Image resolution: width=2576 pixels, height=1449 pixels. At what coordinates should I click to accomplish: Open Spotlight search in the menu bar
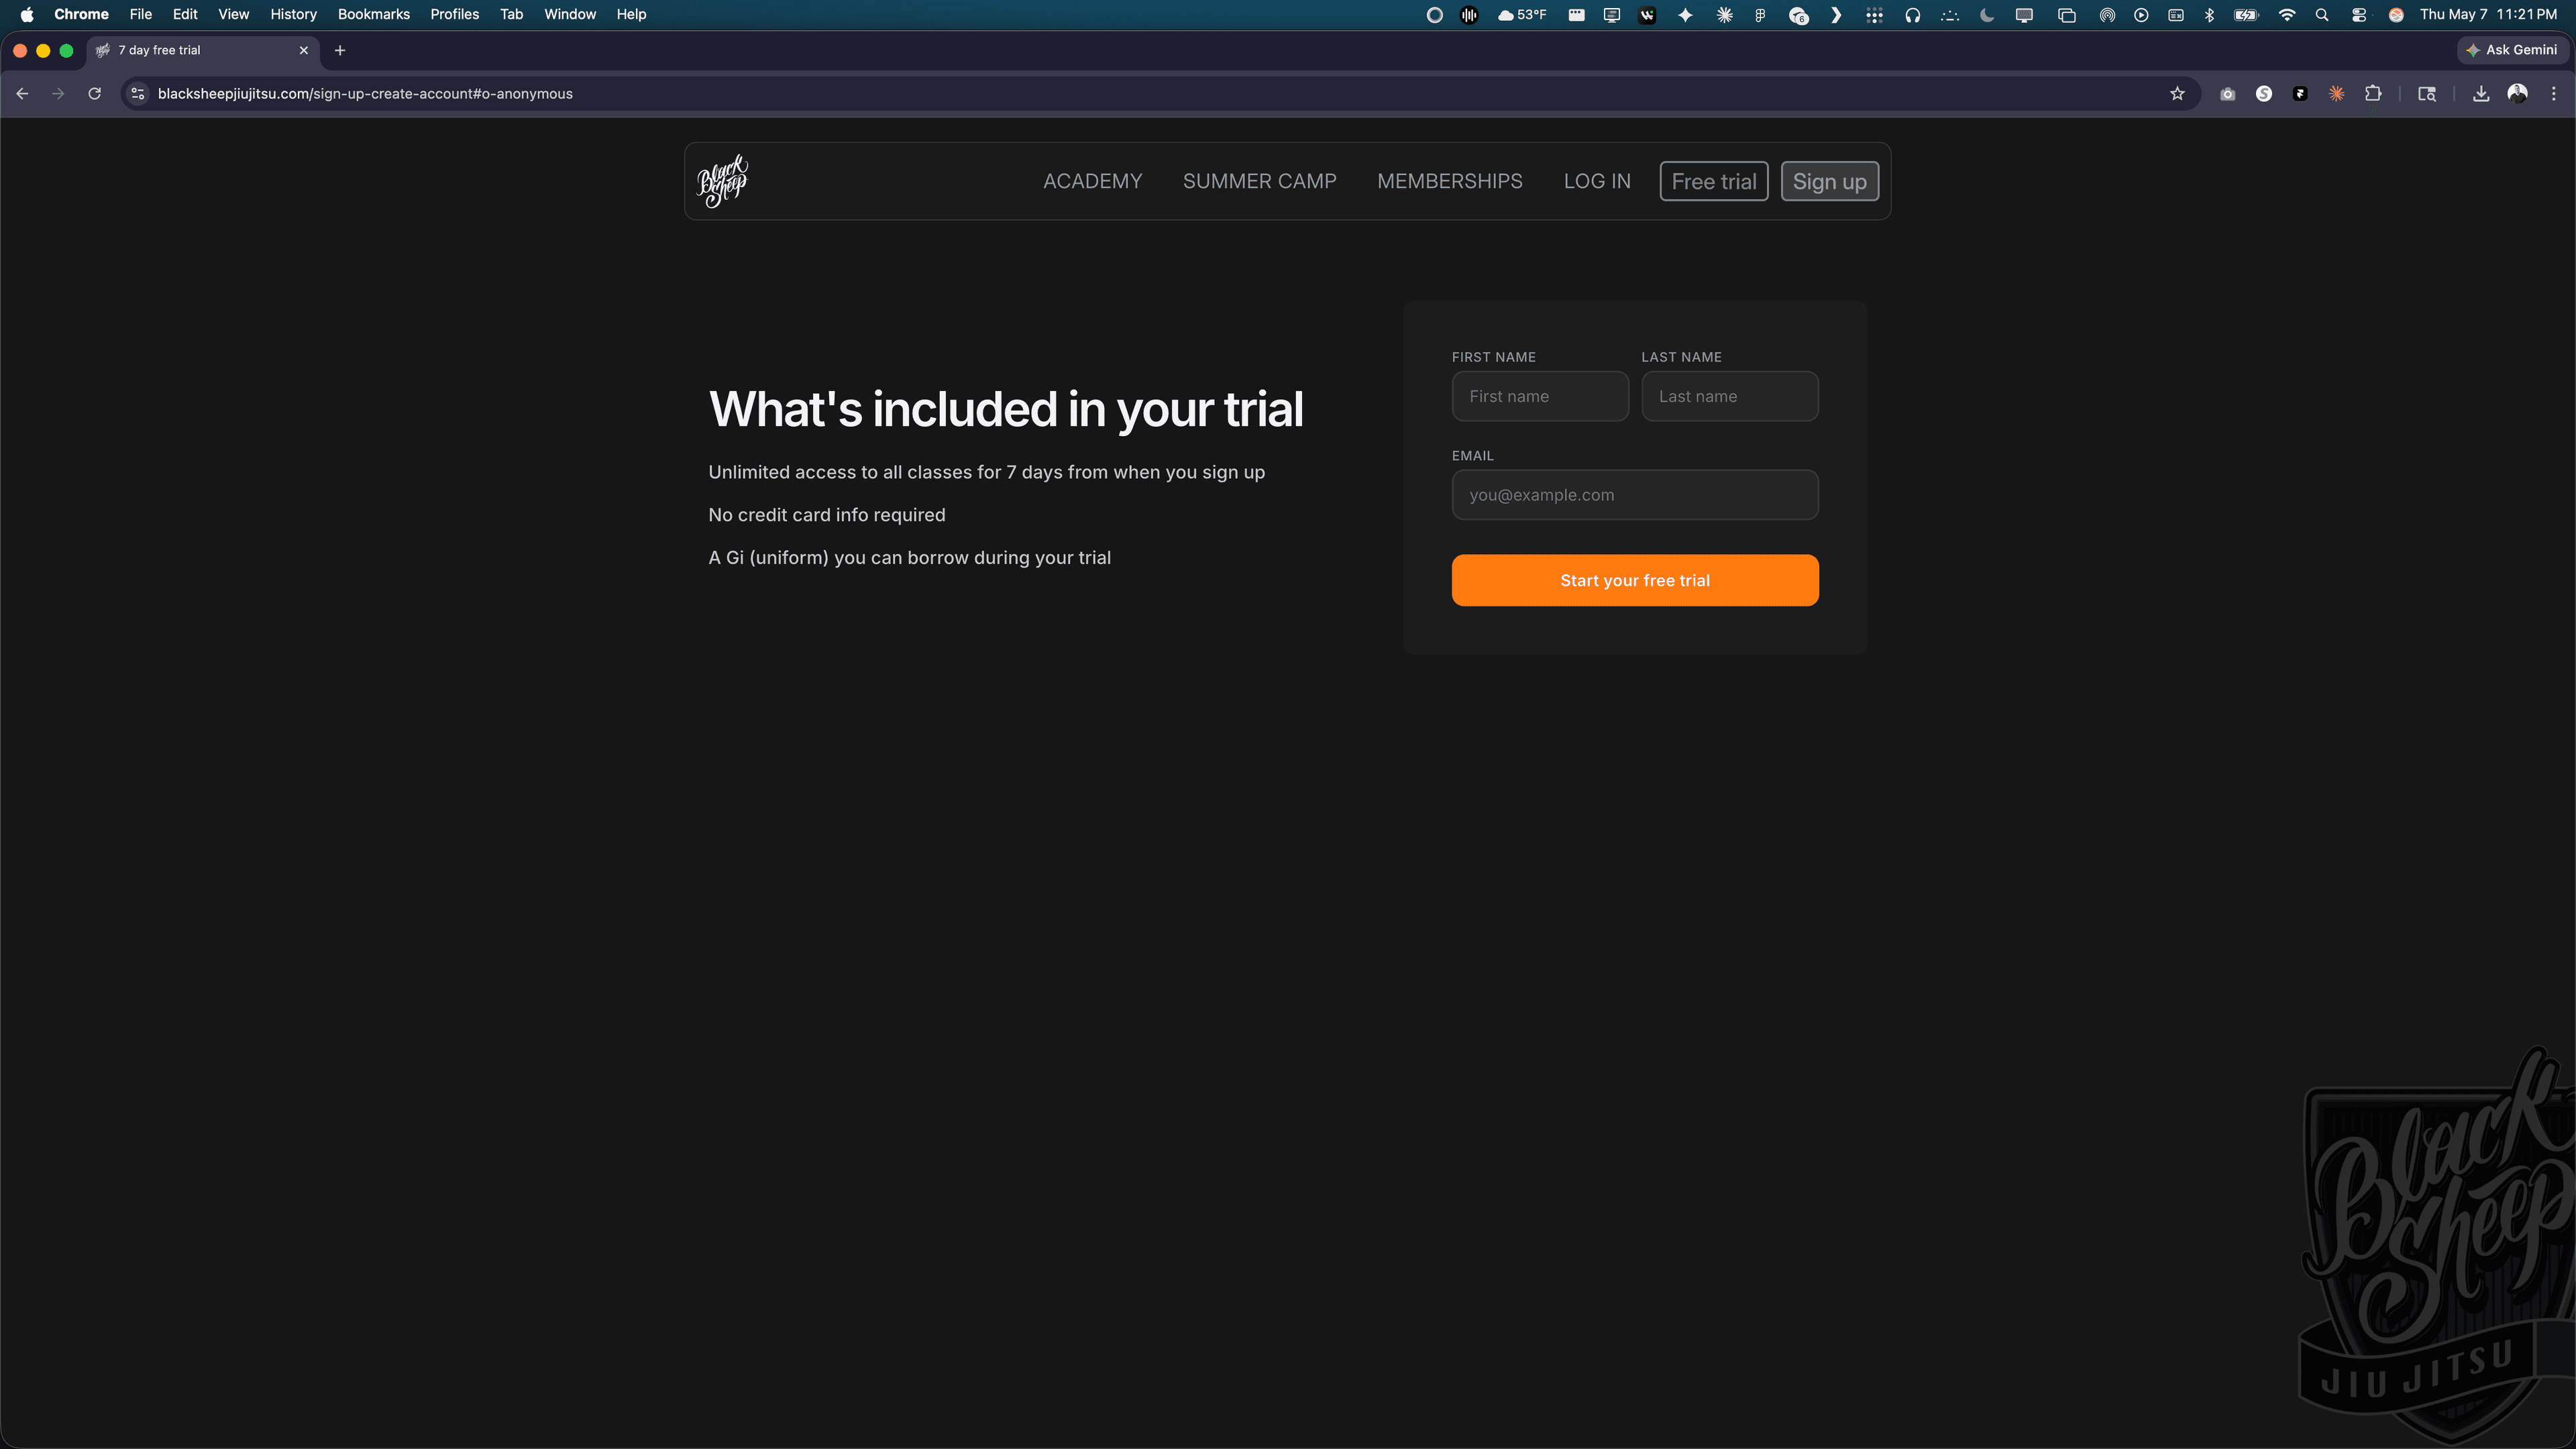2322,15
